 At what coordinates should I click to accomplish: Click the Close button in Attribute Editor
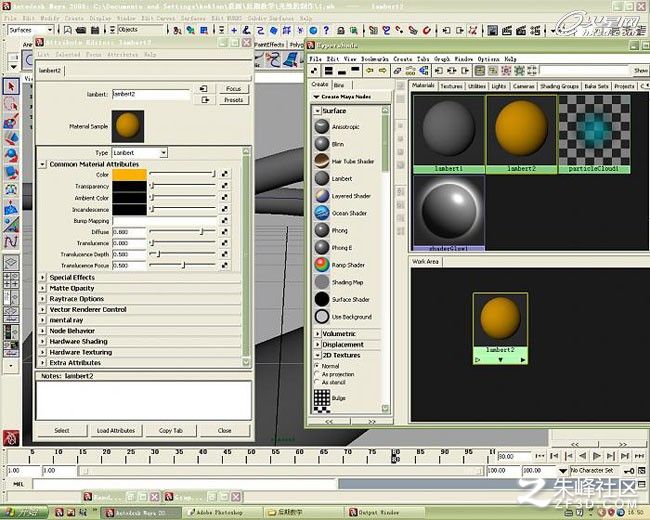(224, 430)
